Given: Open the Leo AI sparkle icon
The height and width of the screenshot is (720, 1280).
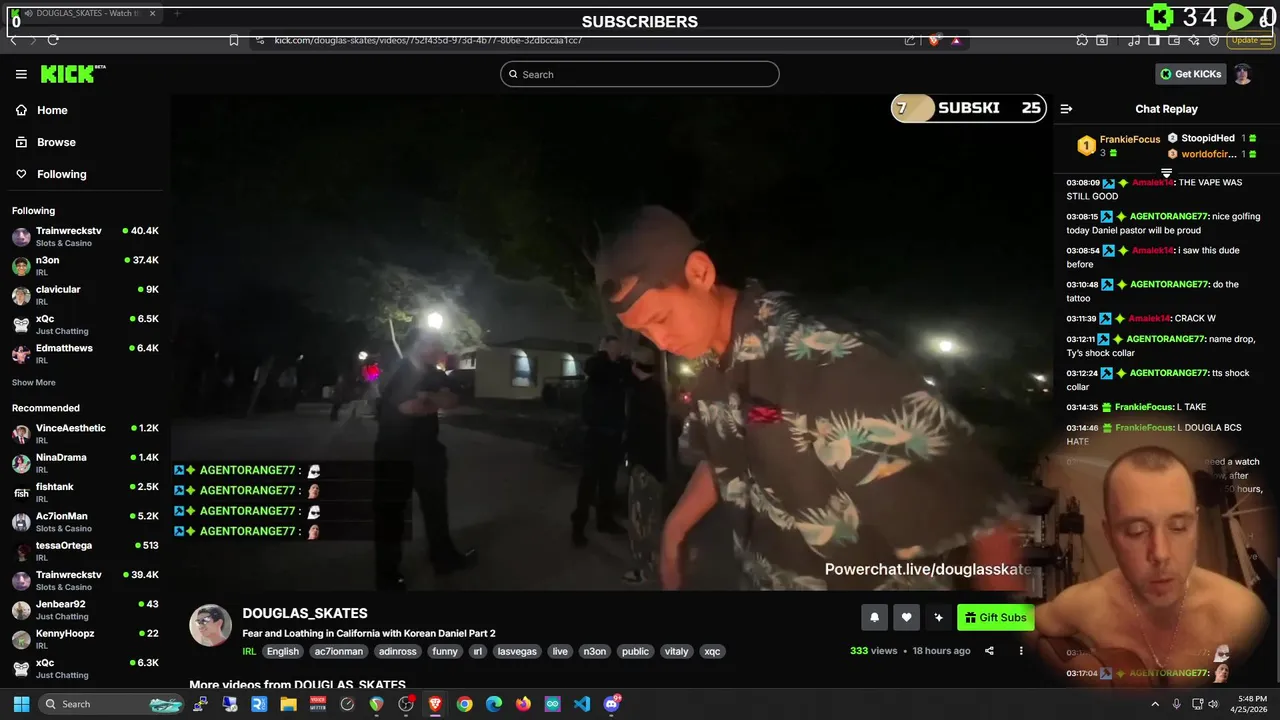Looking at the screenshot, I should click(x=1194, y=40).
